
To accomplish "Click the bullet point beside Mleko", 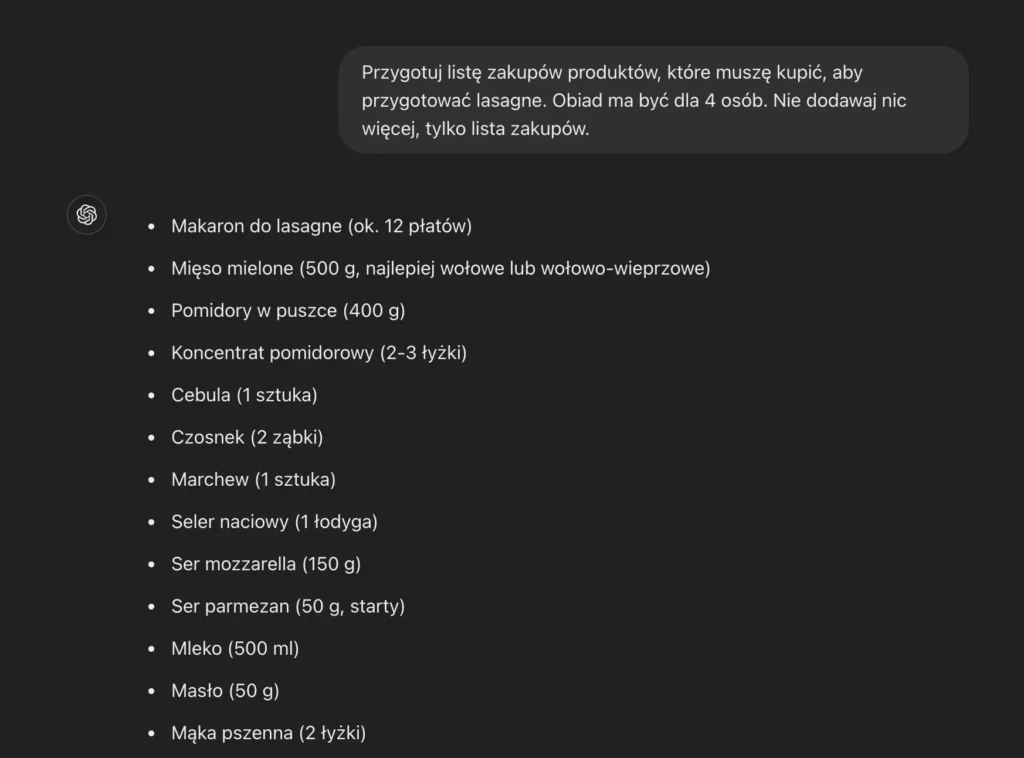I will [152, 649].
